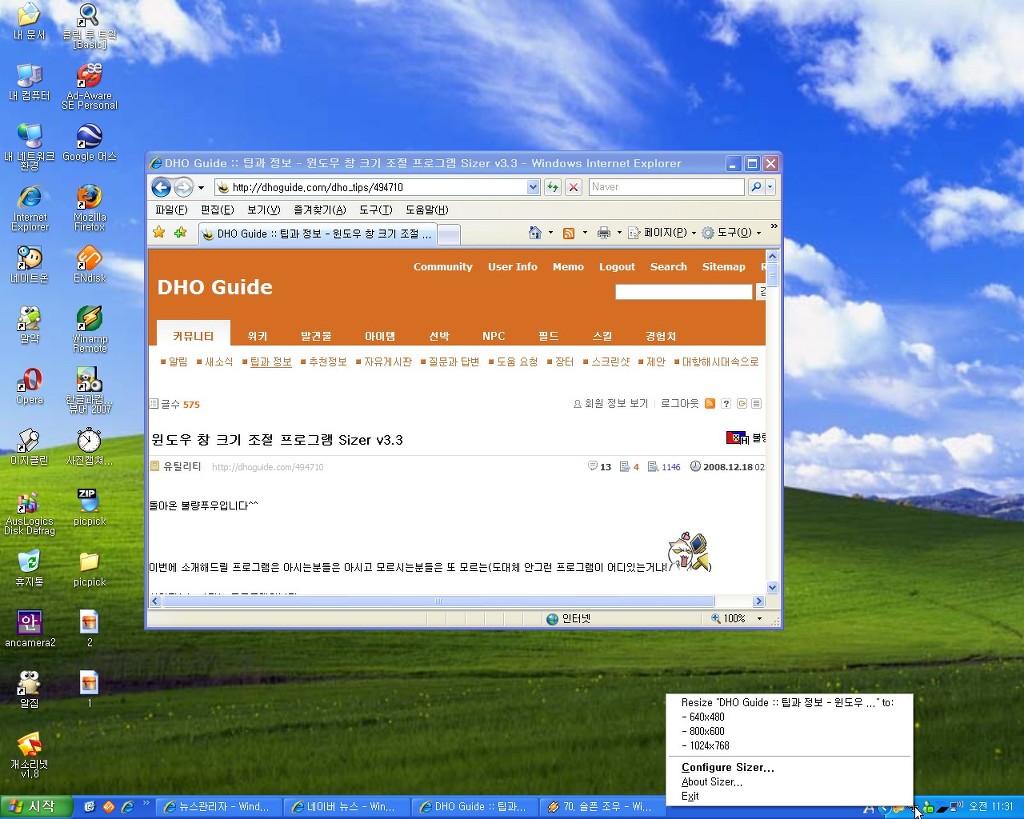
Task: Click the Naver search box
Action: 665,187
